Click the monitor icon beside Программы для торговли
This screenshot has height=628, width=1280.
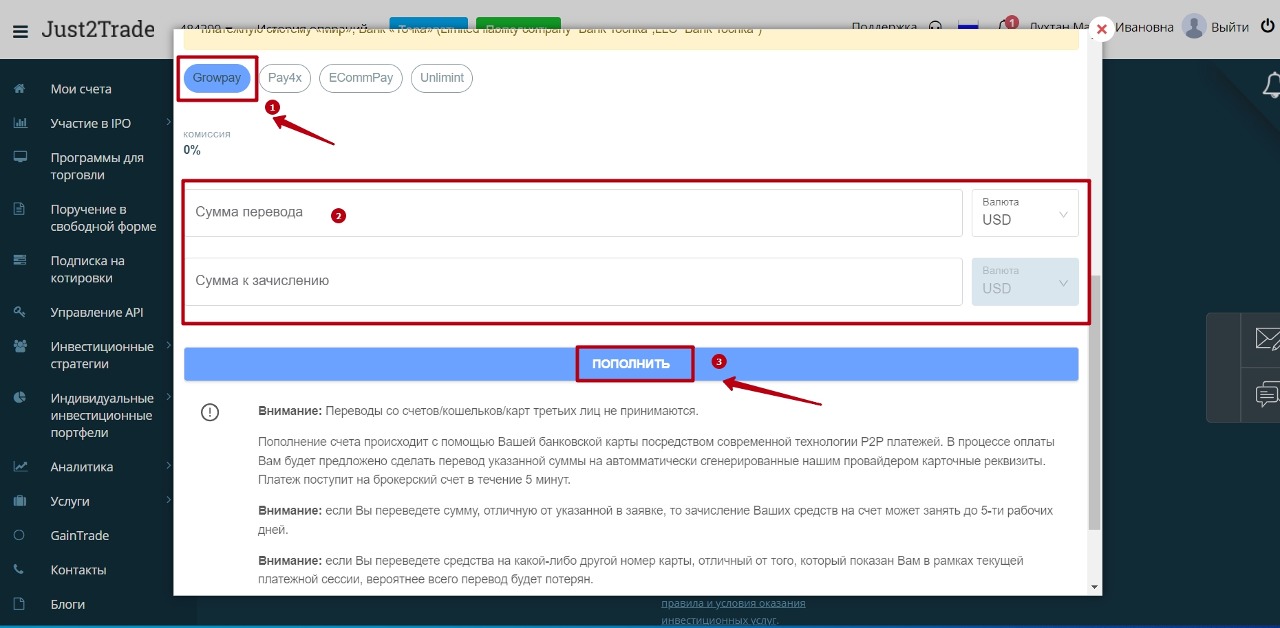19,157
